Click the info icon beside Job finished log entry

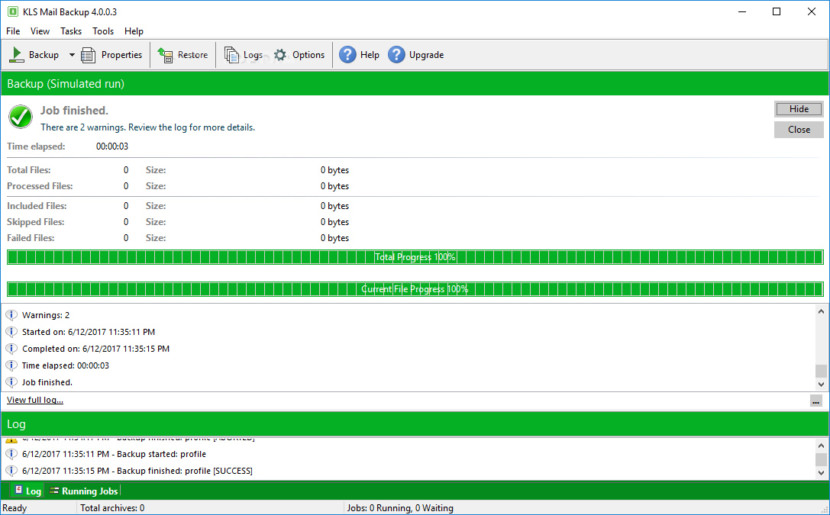(11, 382)
